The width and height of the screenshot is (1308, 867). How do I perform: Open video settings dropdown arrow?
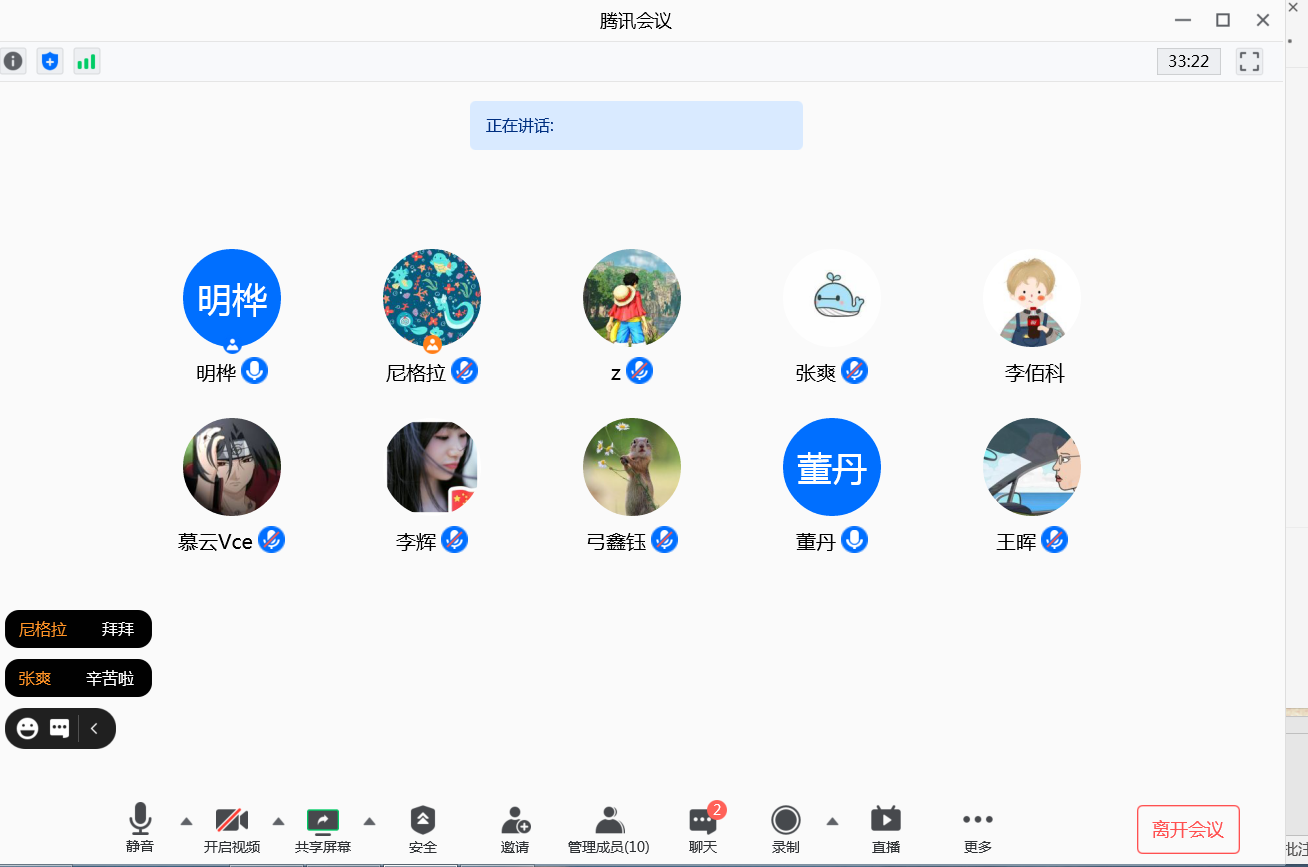coord(277,821)
